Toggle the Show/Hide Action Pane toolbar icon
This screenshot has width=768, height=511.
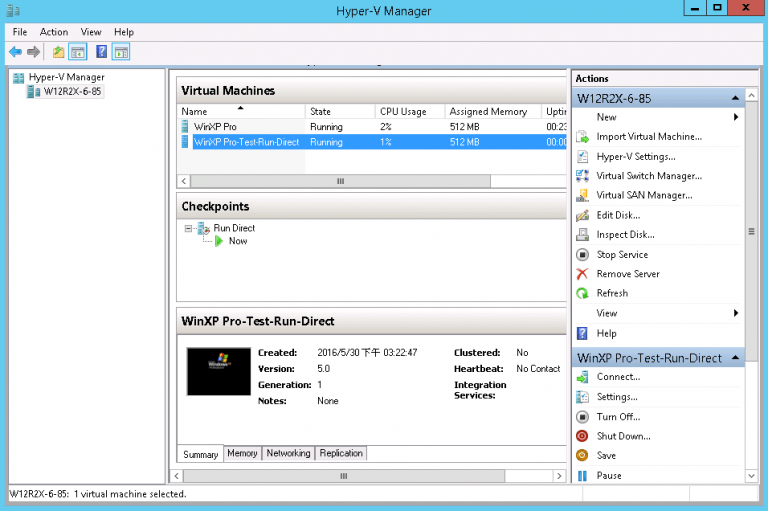121,51
